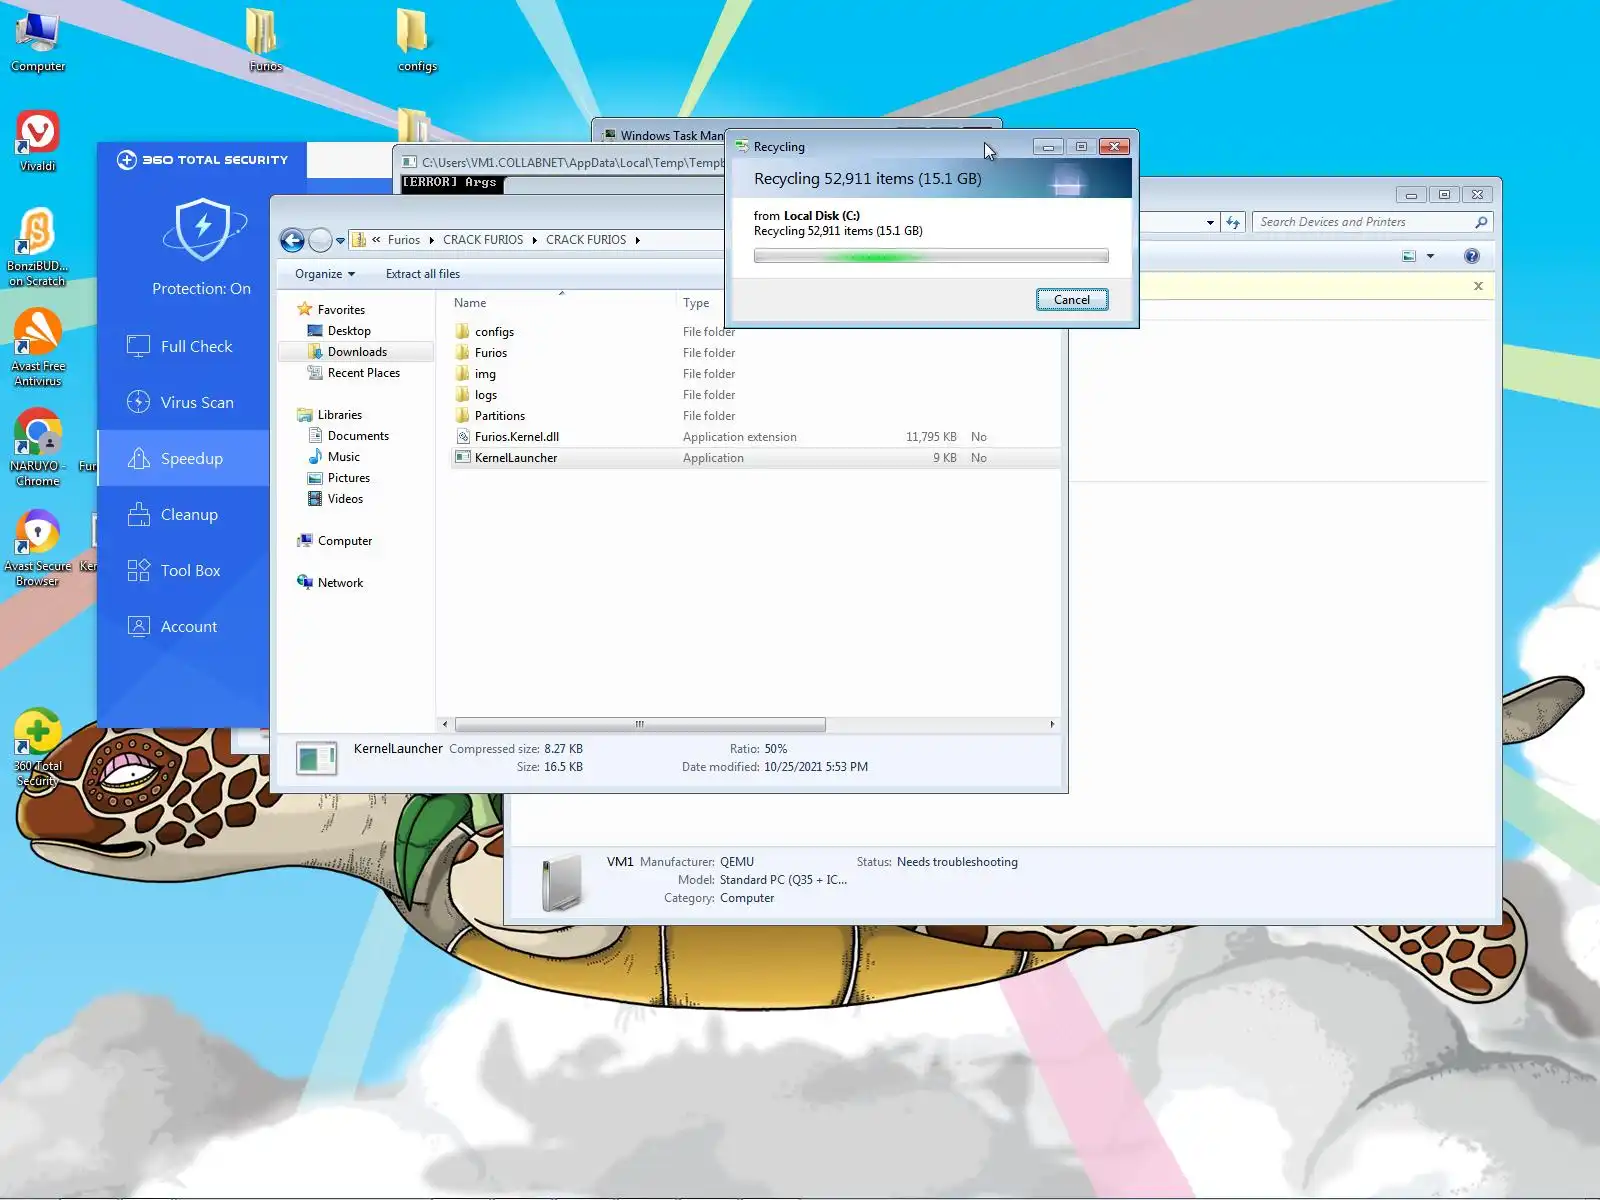Open the Furios folder on the desktop
The width and height of the screenshot is (1600, 1200).
(x=265, y=42)
